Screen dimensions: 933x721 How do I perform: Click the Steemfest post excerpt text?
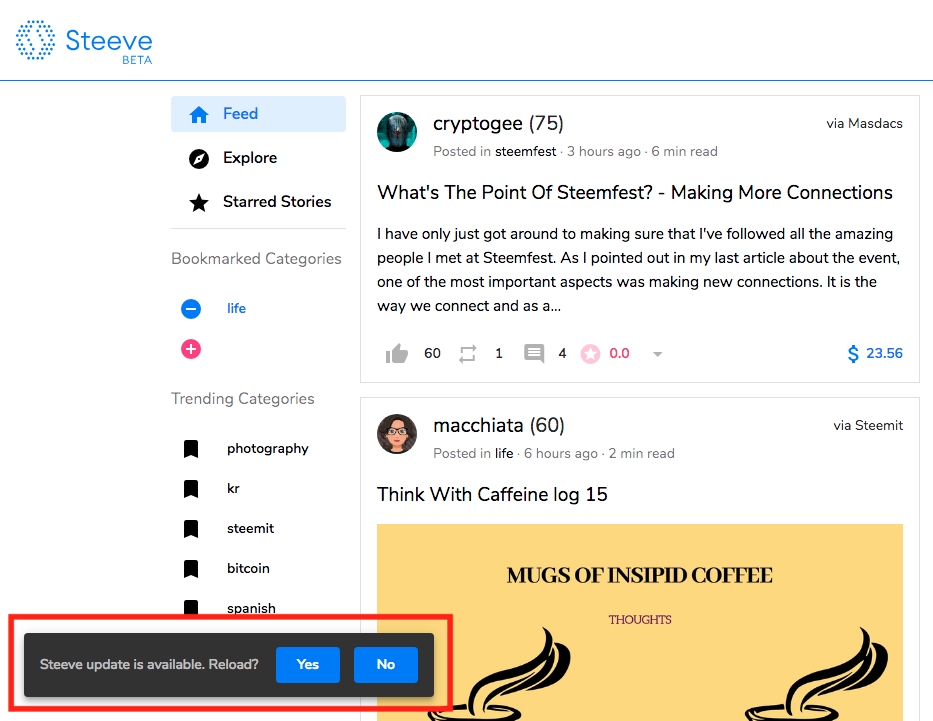(638, 269)
